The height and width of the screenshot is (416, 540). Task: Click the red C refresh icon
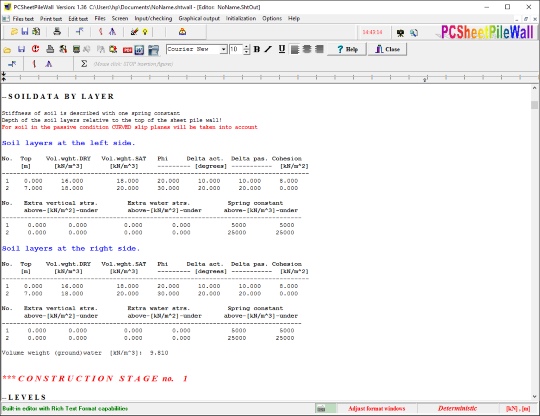[35, 49]
